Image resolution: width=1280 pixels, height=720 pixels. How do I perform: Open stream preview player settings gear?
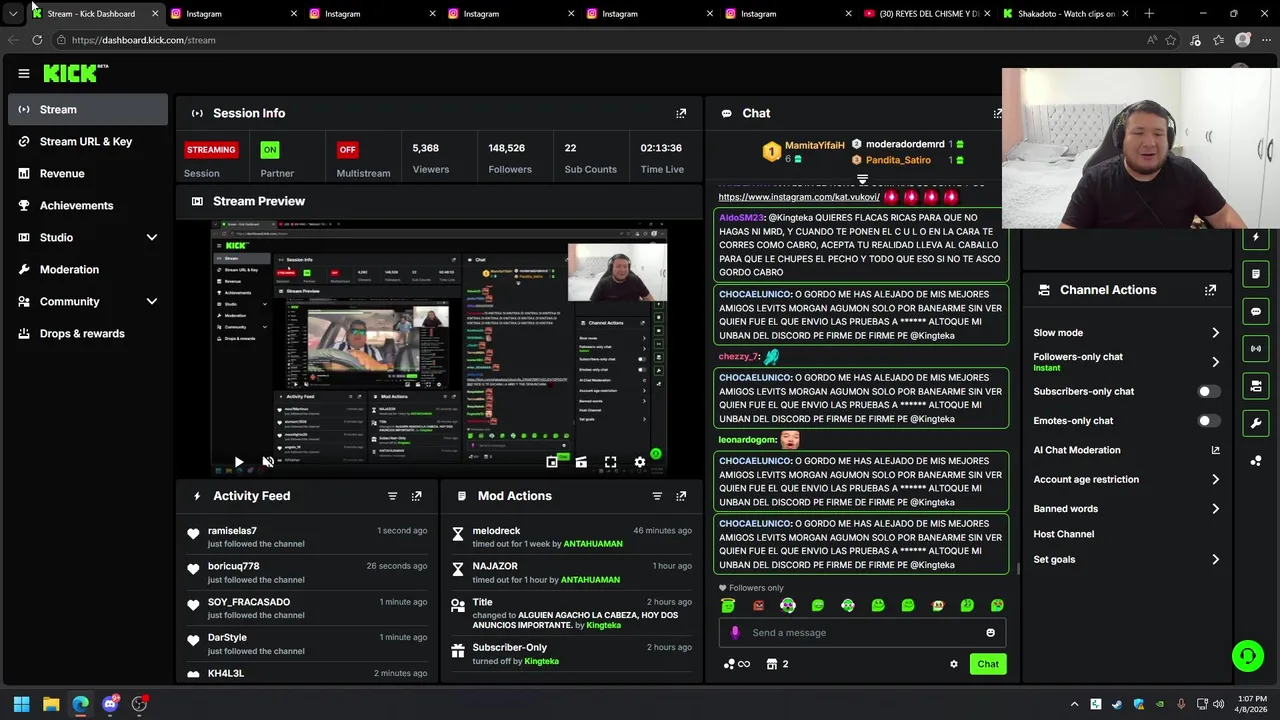pos(640,462)
